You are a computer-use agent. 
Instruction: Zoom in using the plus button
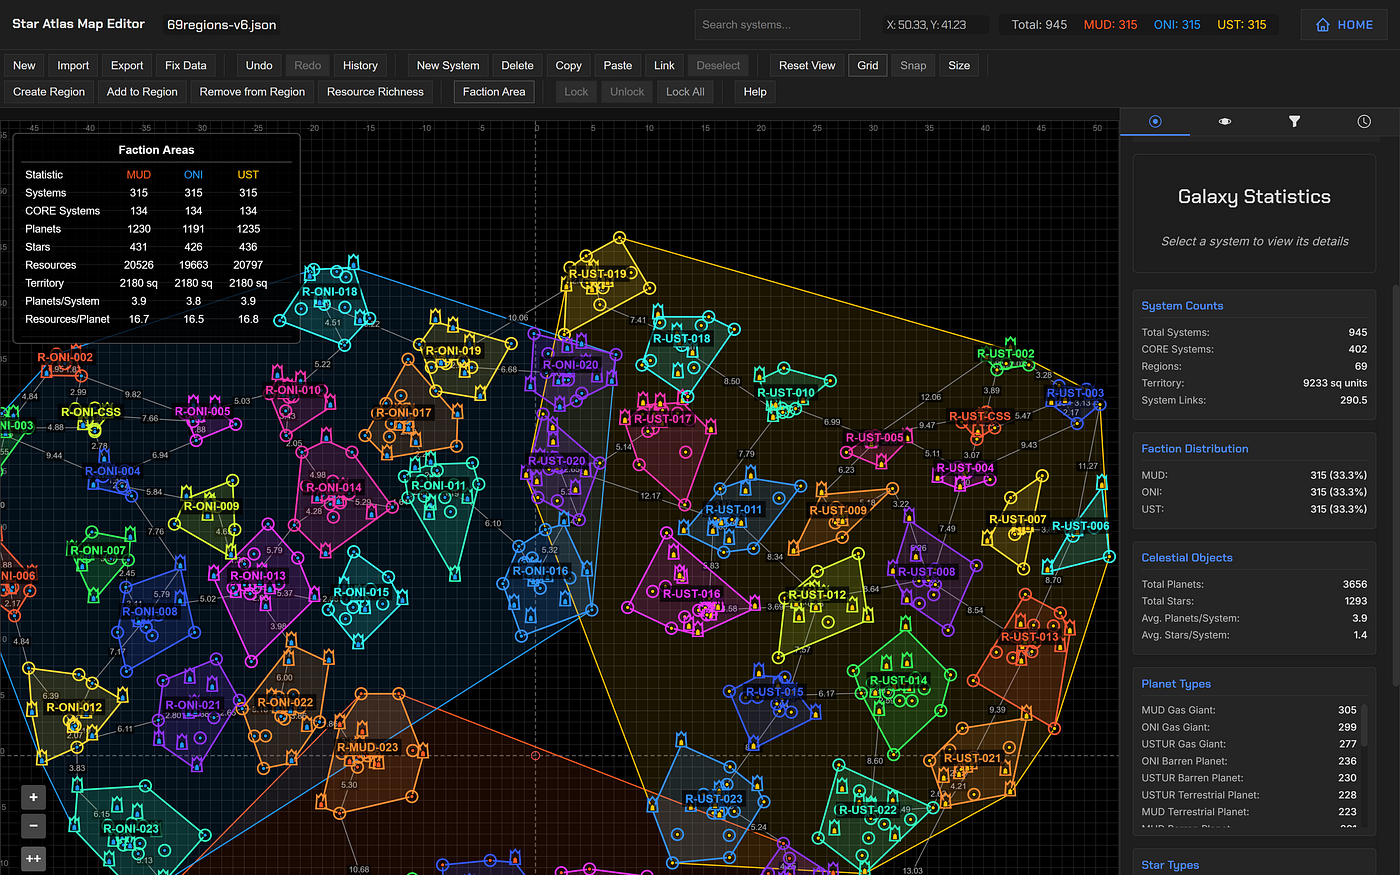(33, 797)
